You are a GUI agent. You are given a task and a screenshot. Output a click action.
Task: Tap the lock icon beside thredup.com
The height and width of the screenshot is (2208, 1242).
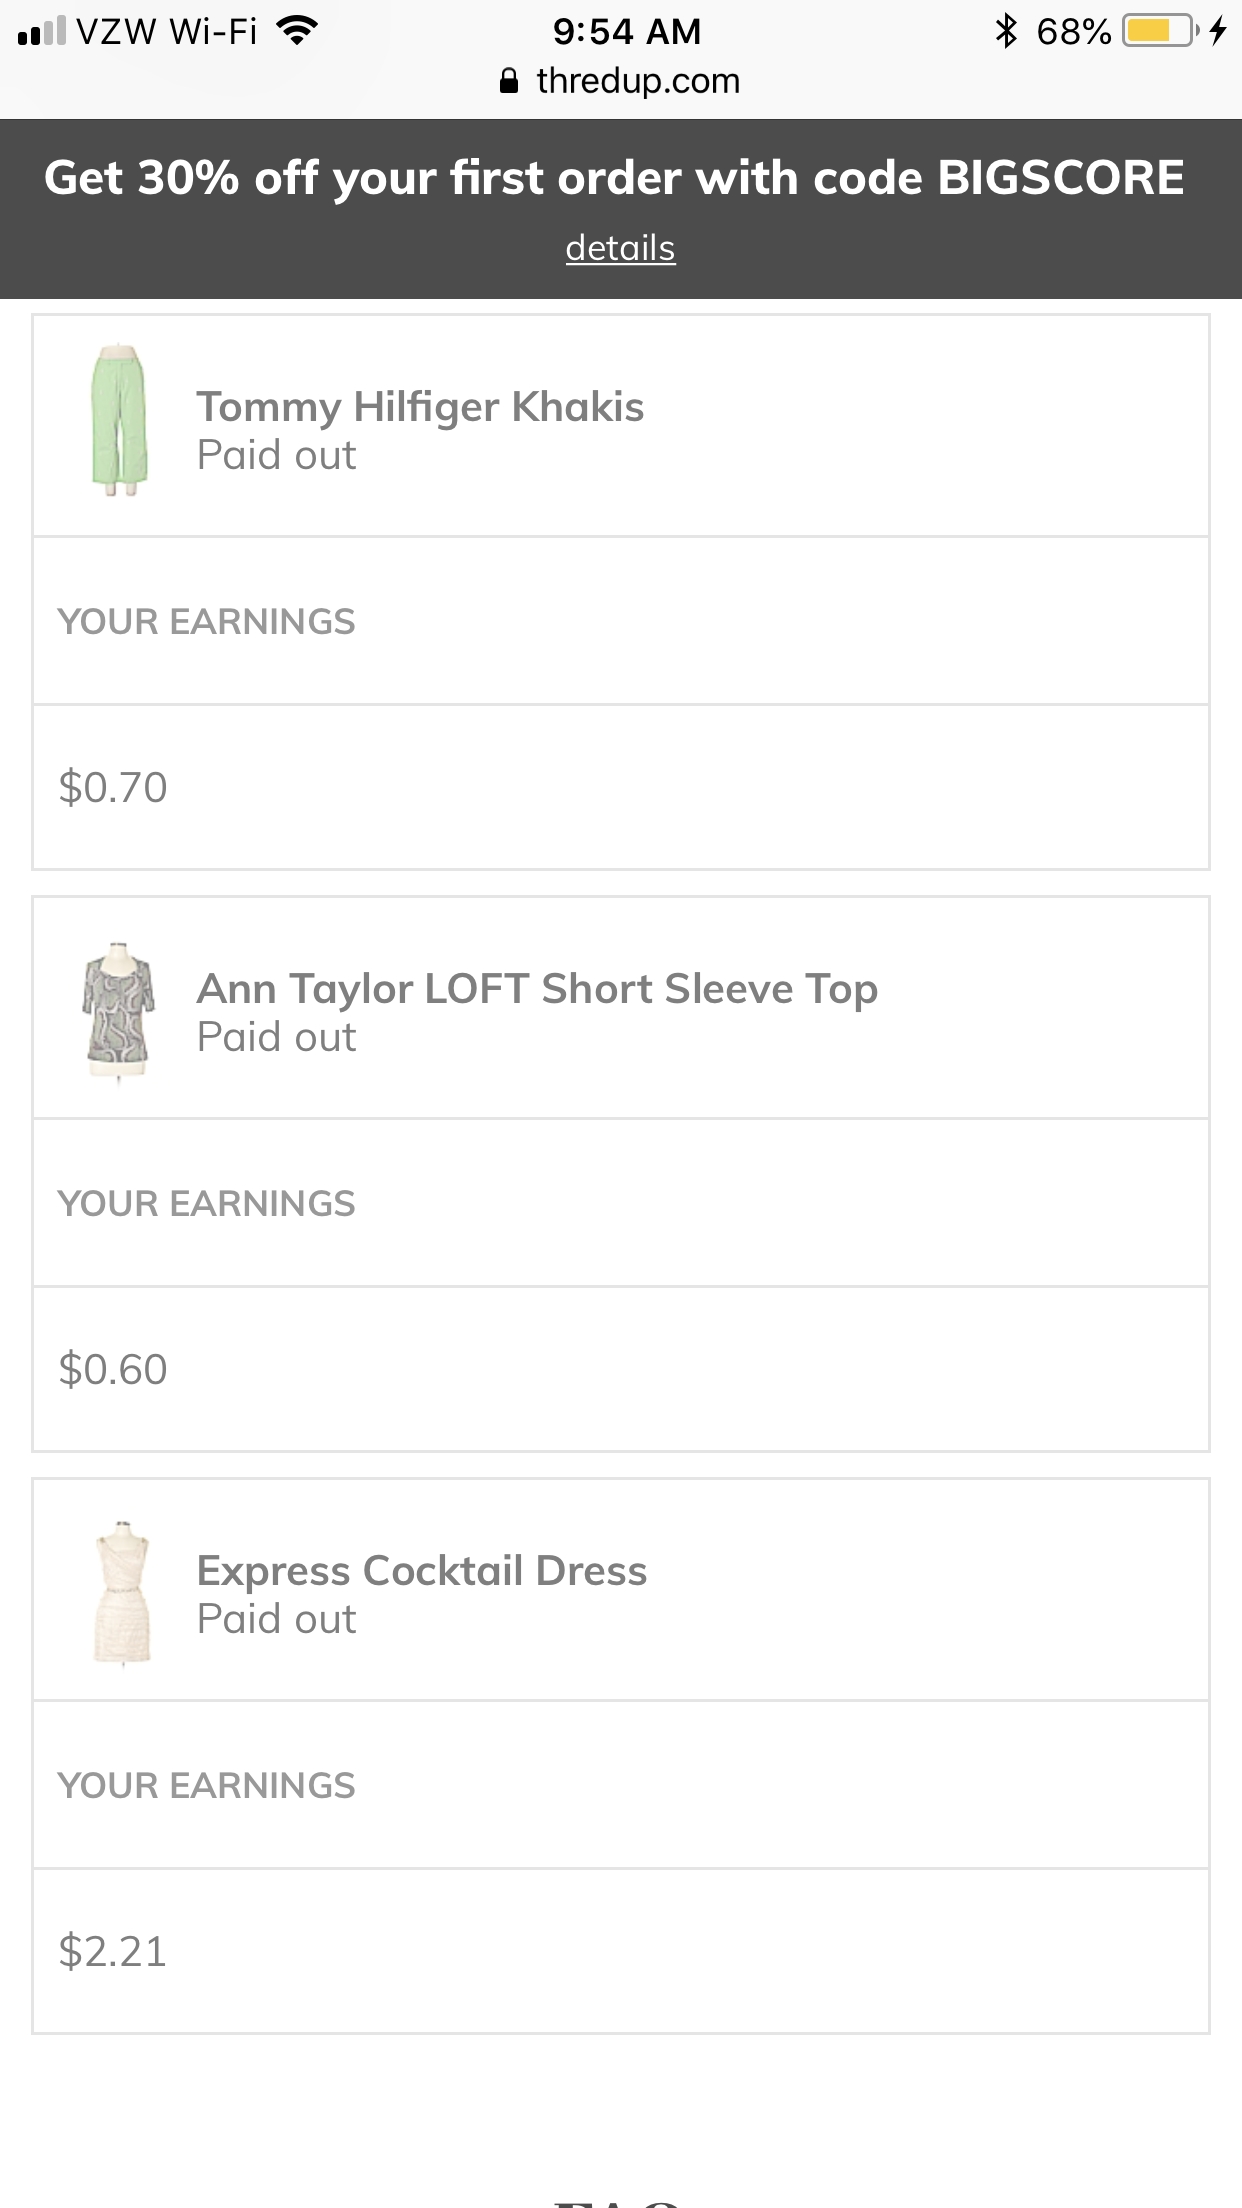[509, 81]
